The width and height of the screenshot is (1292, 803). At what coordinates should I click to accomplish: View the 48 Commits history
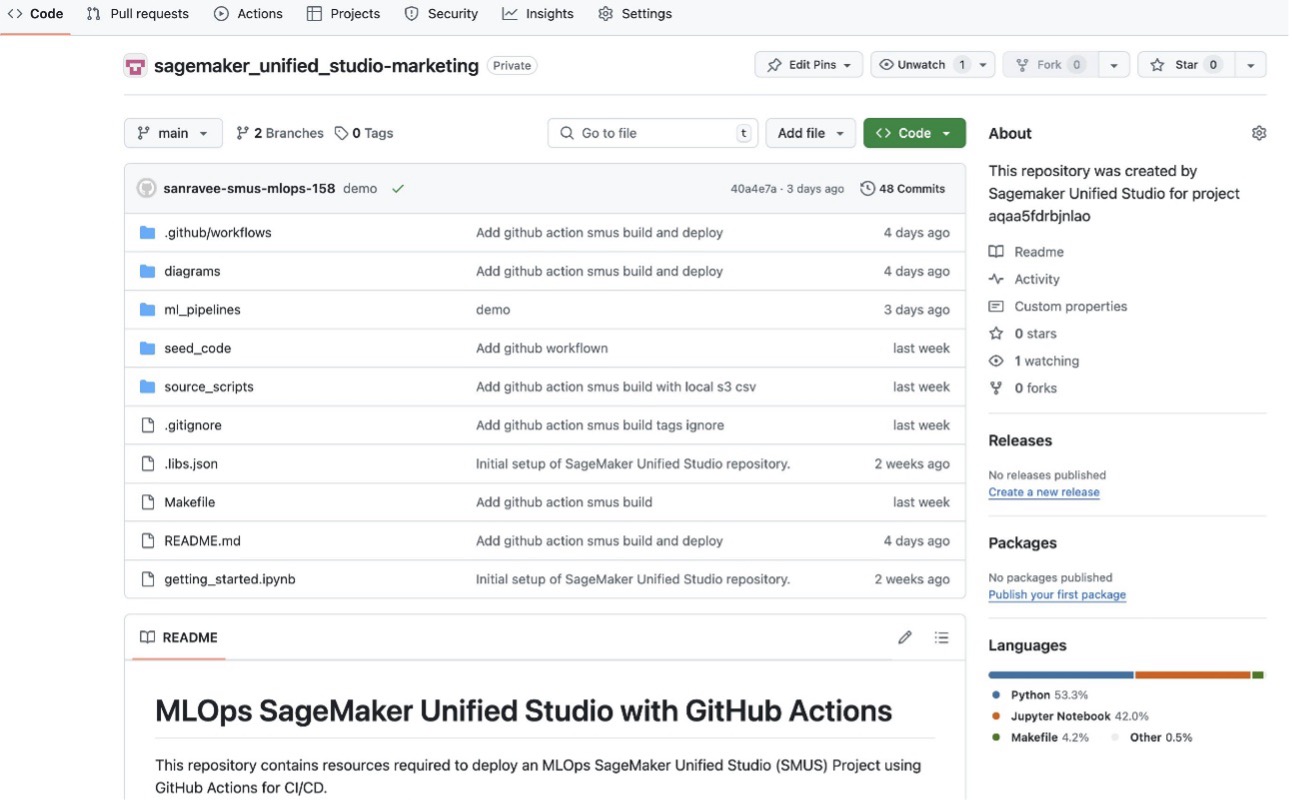point(903,188)
